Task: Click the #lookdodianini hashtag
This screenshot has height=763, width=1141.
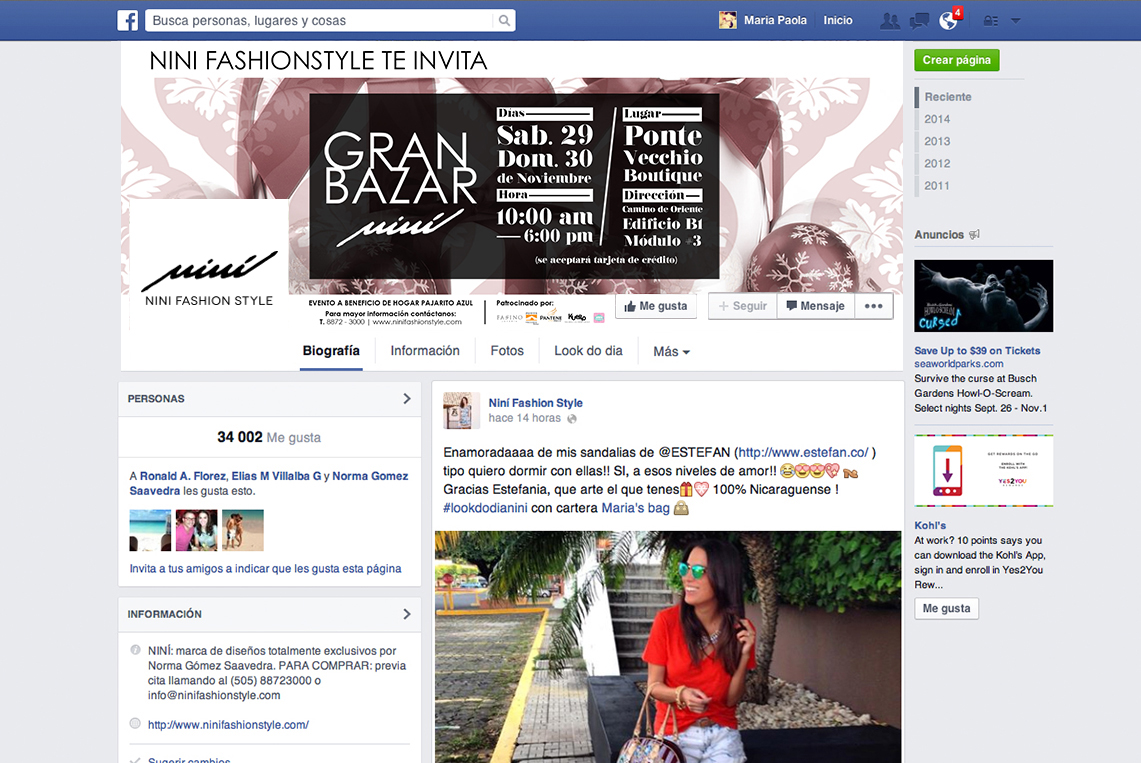Action: coord(485,508)
